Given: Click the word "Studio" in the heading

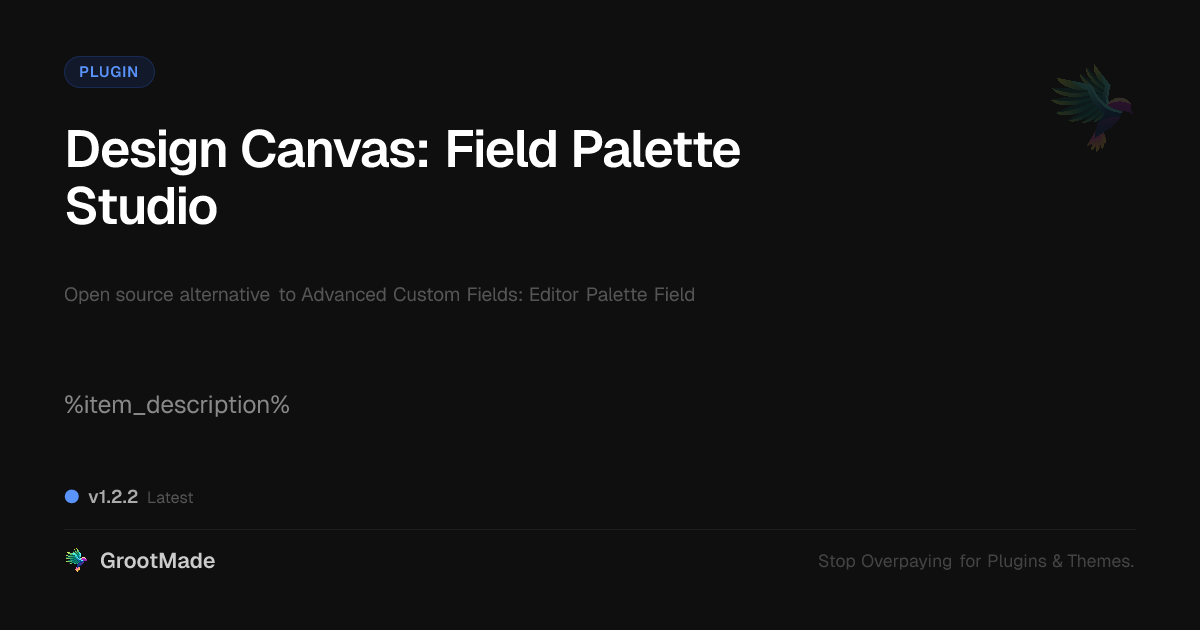Looking at the screenshot, I should [x=141, y=206].
